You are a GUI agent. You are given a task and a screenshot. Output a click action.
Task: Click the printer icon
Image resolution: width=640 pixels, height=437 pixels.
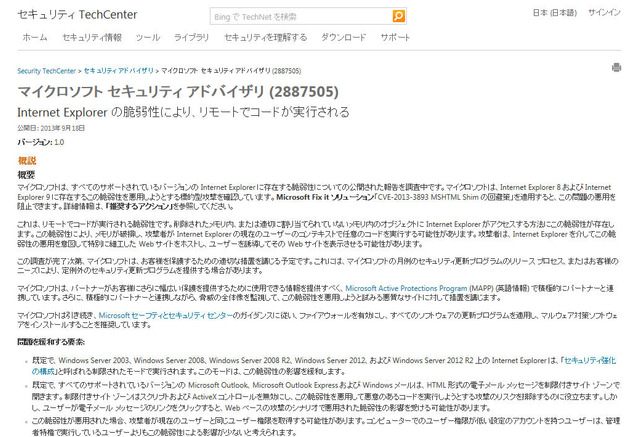click(x=616, y=67)
